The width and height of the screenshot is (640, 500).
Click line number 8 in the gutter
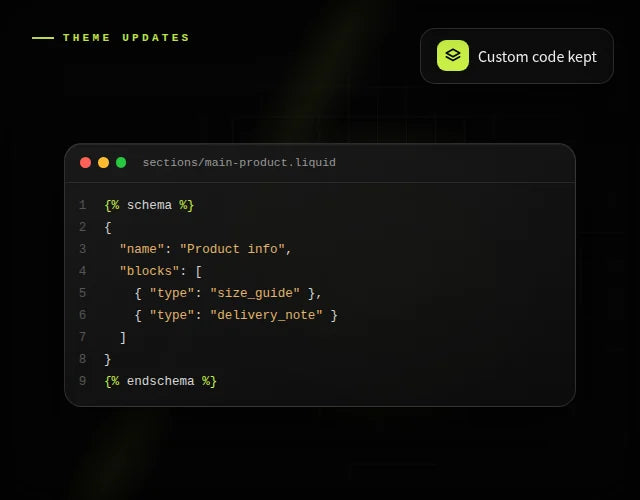(x=82, y=359)
